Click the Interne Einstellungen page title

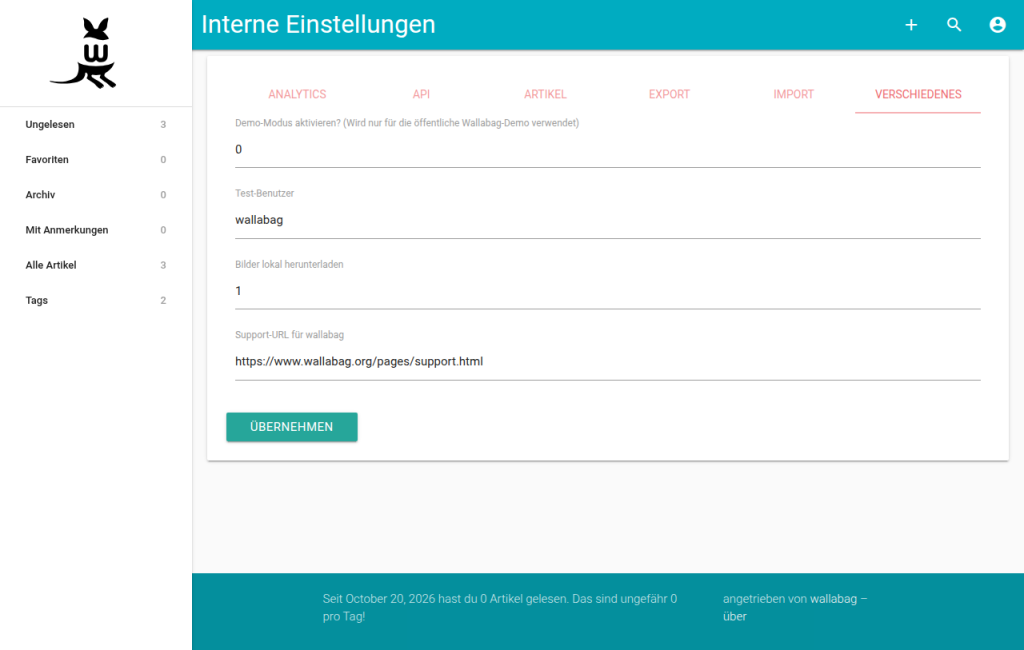point(318,24)
